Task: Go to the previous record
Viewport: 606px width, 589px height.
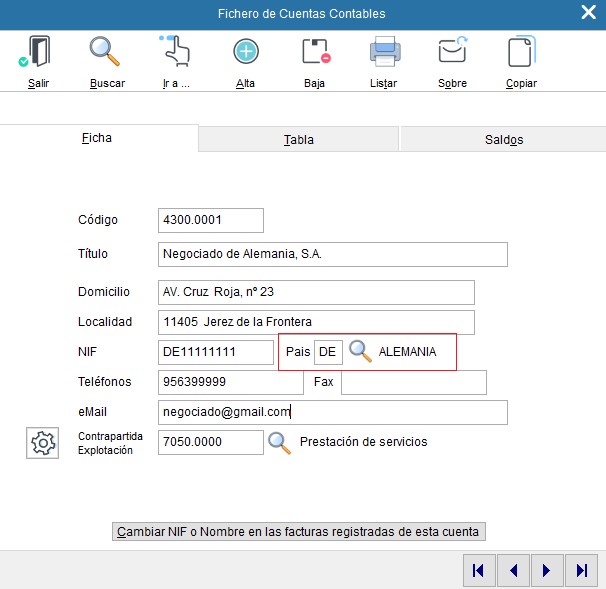Action: (x=513, y=570)
